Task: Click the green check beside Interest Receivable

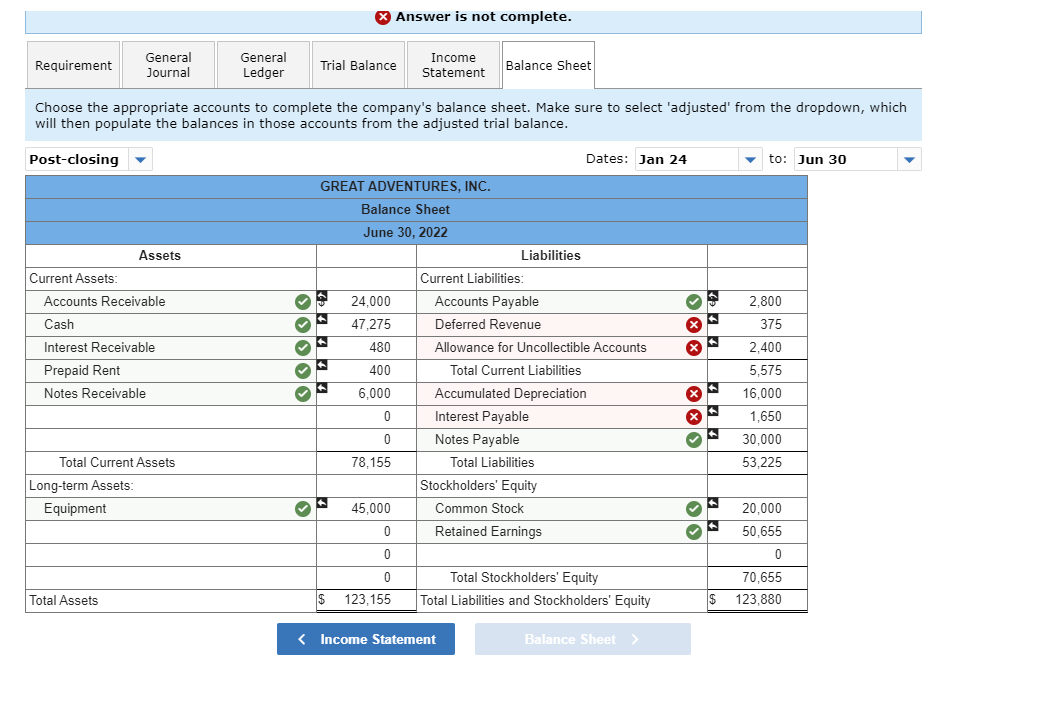Action: point(303,347)
